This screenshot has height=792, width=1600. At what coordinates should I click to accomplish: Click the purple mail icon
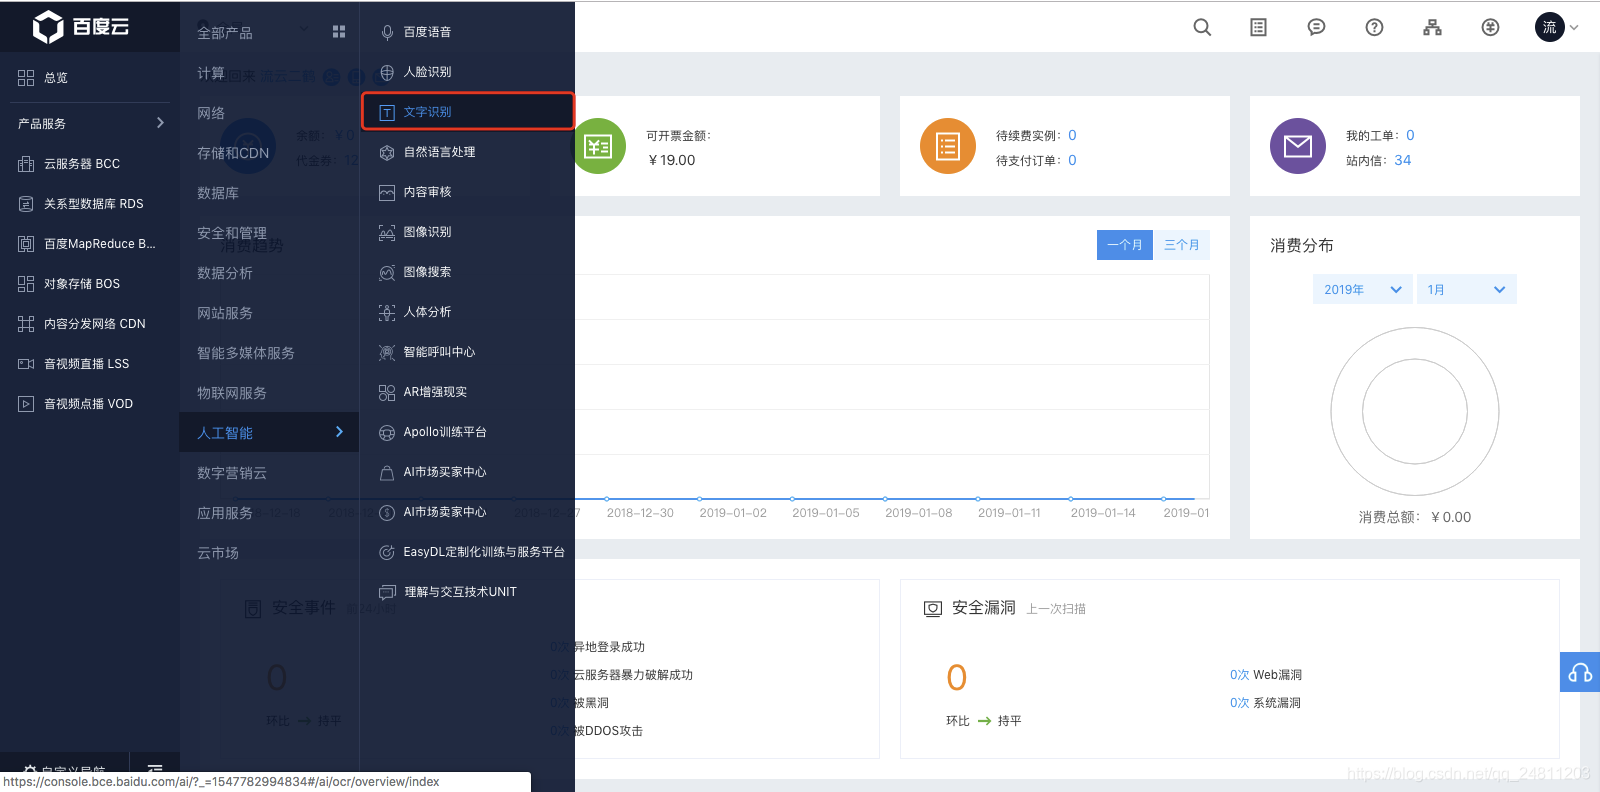click(x=1297, y=146)
